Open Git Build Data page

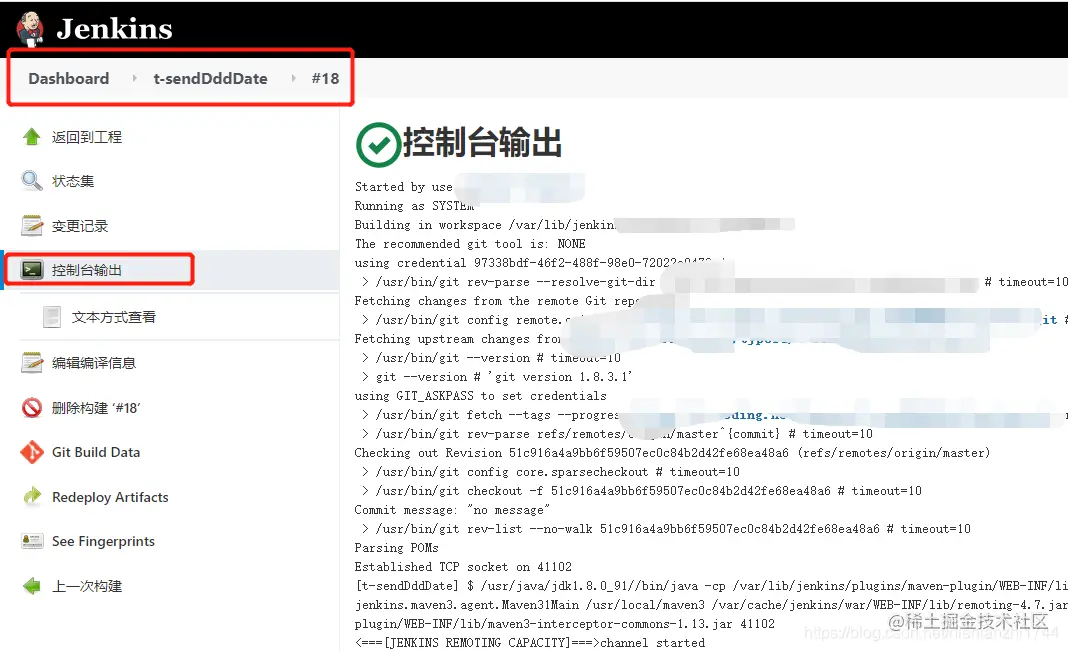click(x=96, y=452)
